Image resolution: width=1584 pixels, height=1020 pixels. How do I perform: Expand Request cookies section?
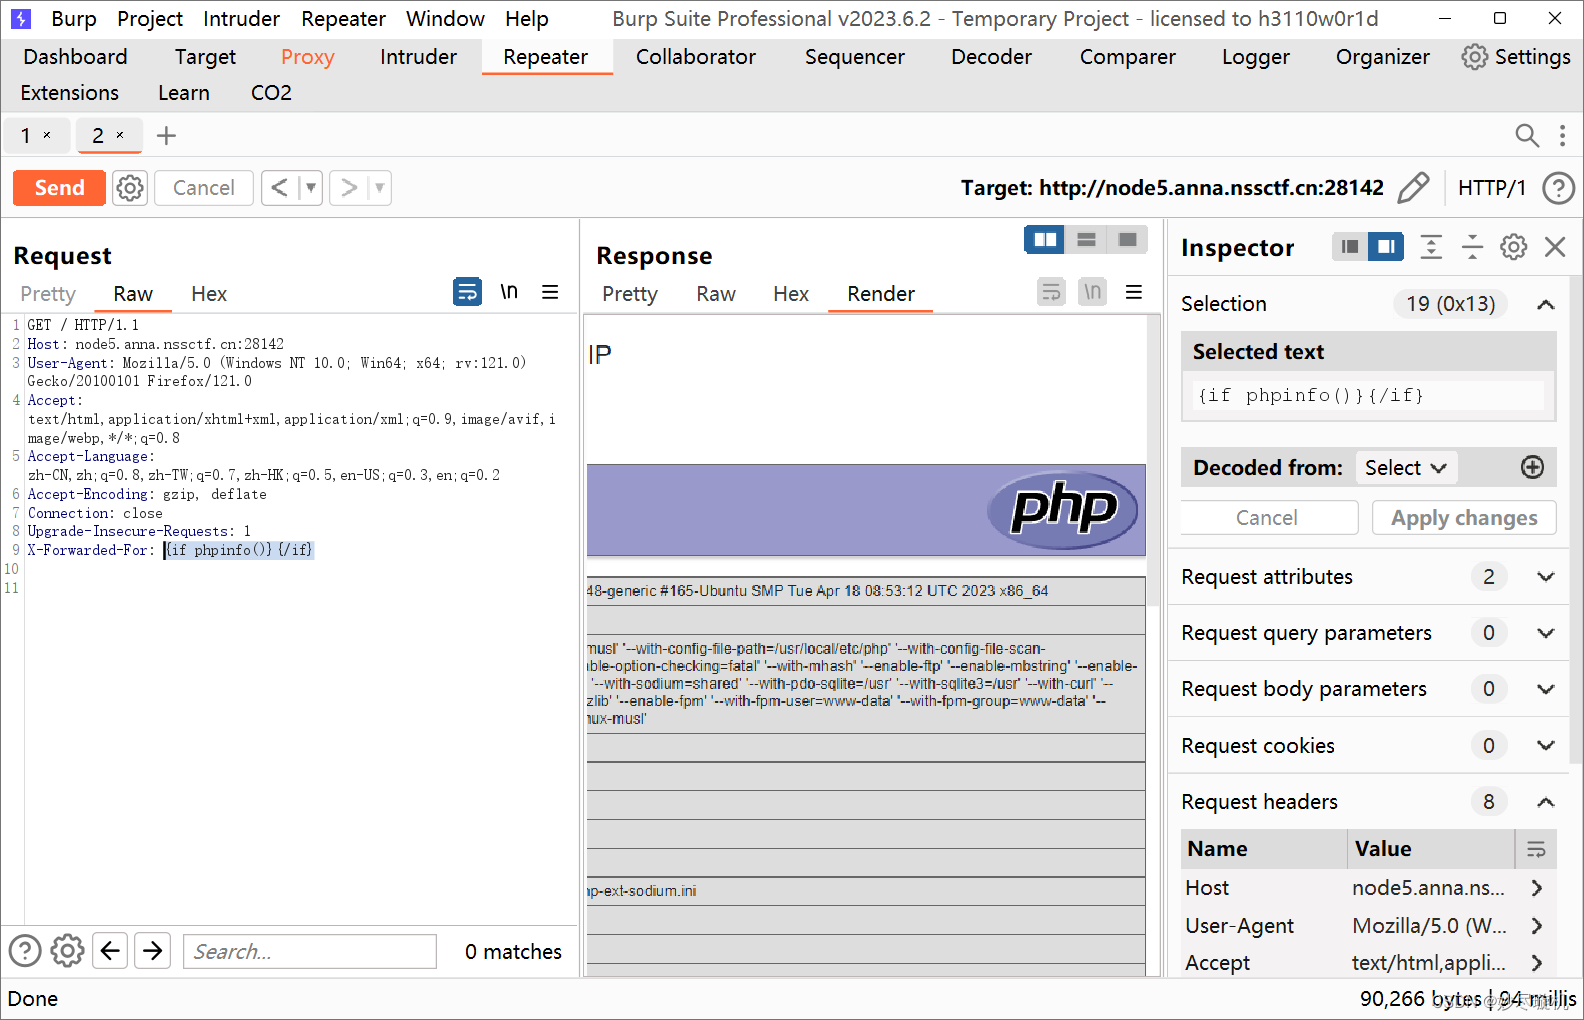[x=1545, y=746]
